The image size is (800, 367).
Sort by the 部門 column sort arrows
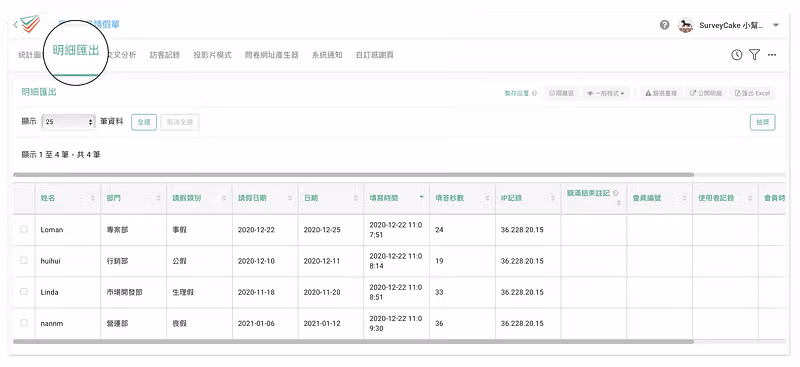pyautogui.click(x=158, y=198)
